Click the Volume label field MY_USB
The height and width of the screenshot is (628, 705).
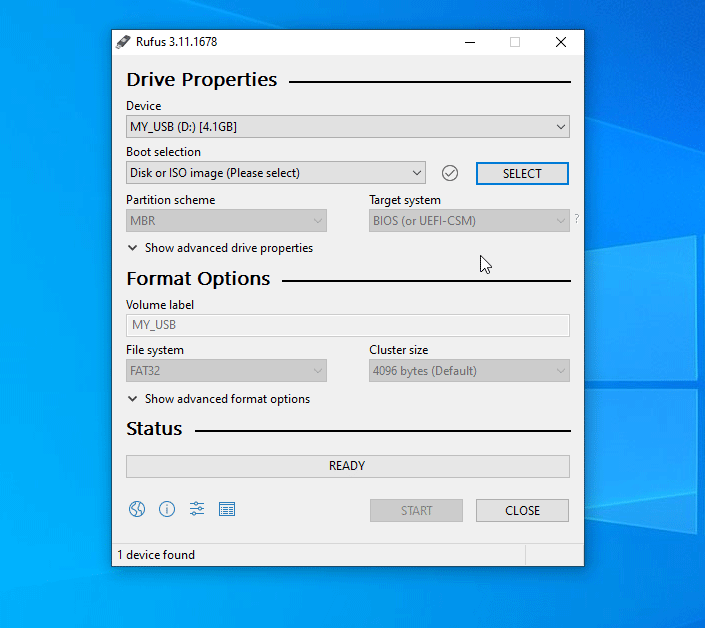point(348,325)
